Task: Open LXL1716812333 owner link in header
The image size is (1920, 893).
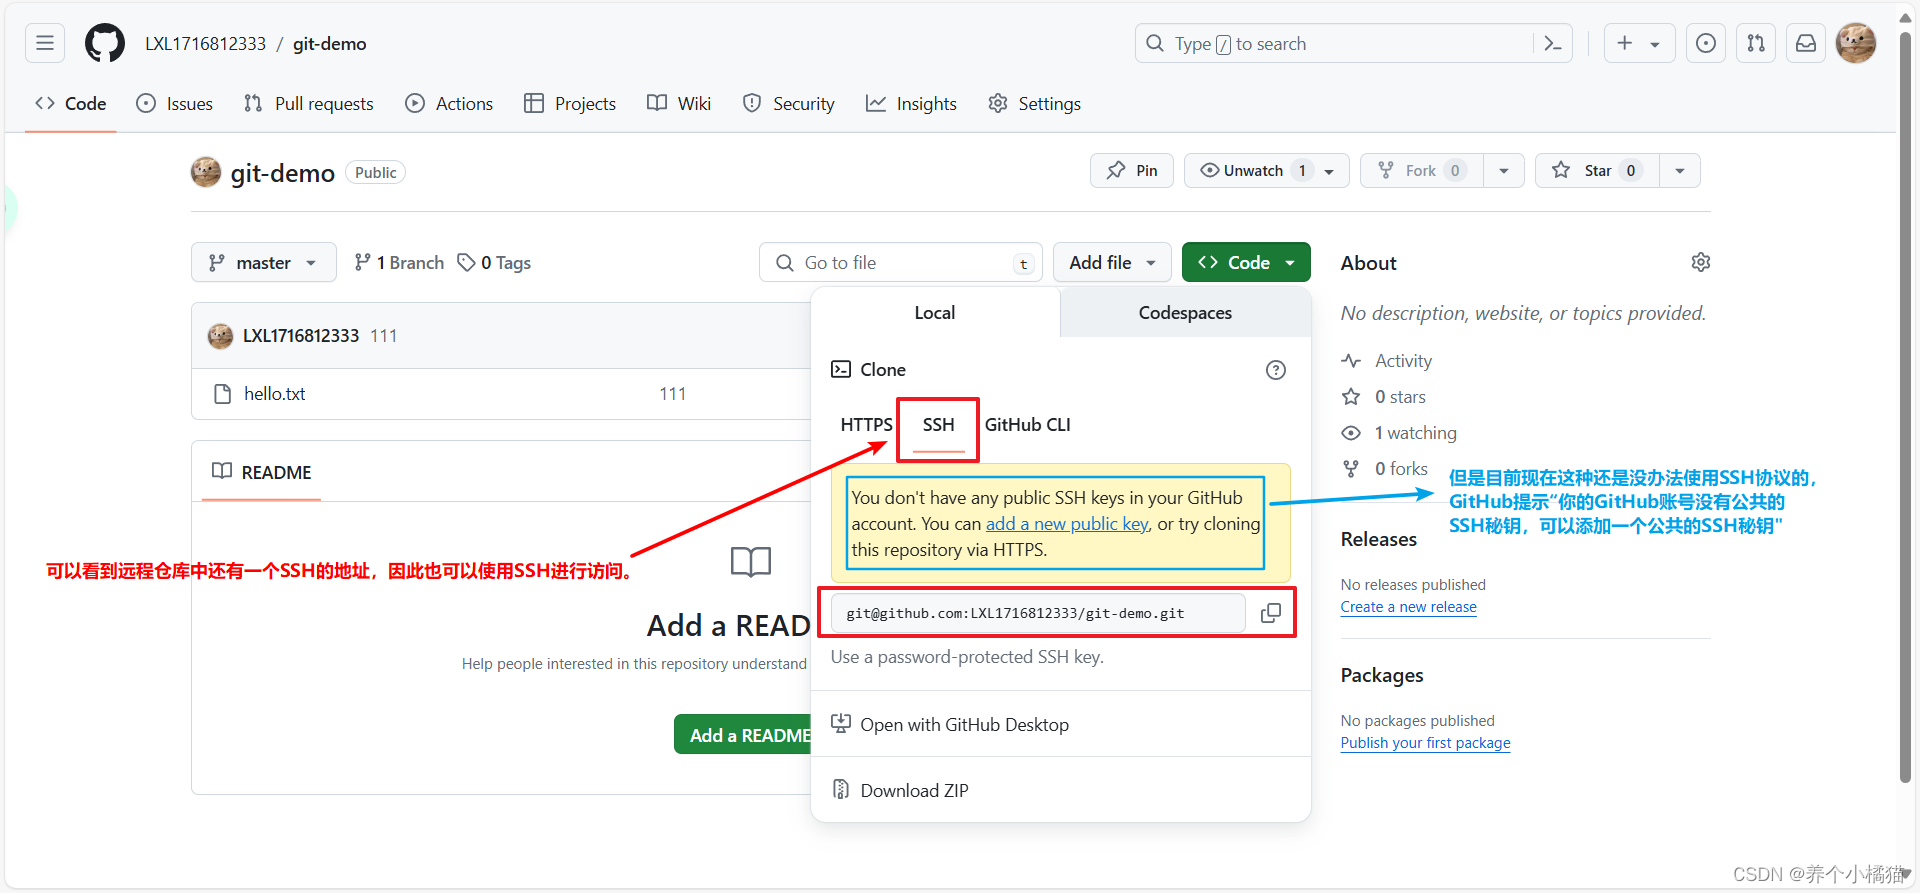Action: [x=205, y=44]
